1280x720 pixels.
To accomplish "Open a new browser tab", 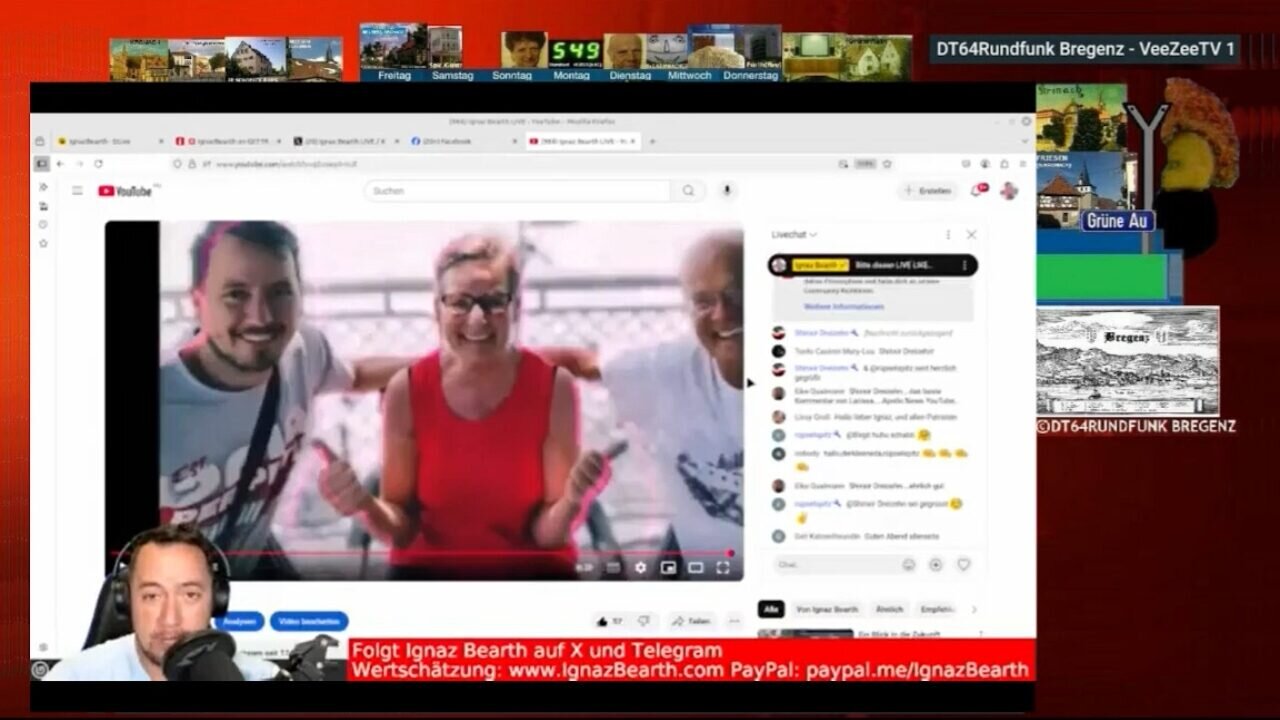I will [x=652, y=141].
